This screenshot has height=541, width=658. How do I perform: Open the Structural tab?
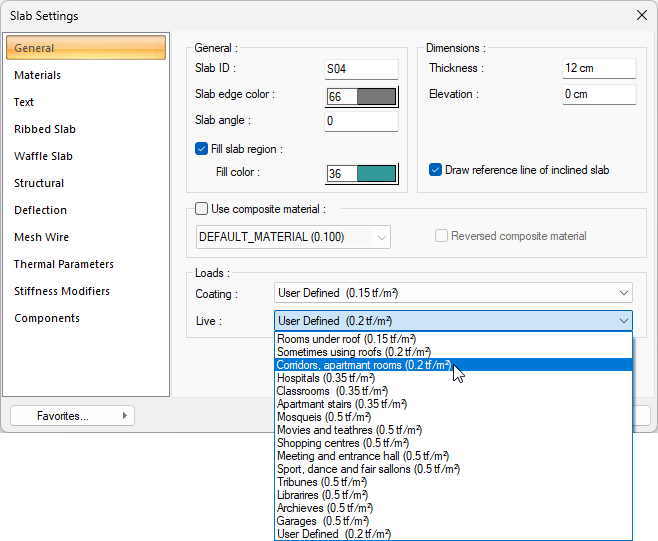(39, 183)
